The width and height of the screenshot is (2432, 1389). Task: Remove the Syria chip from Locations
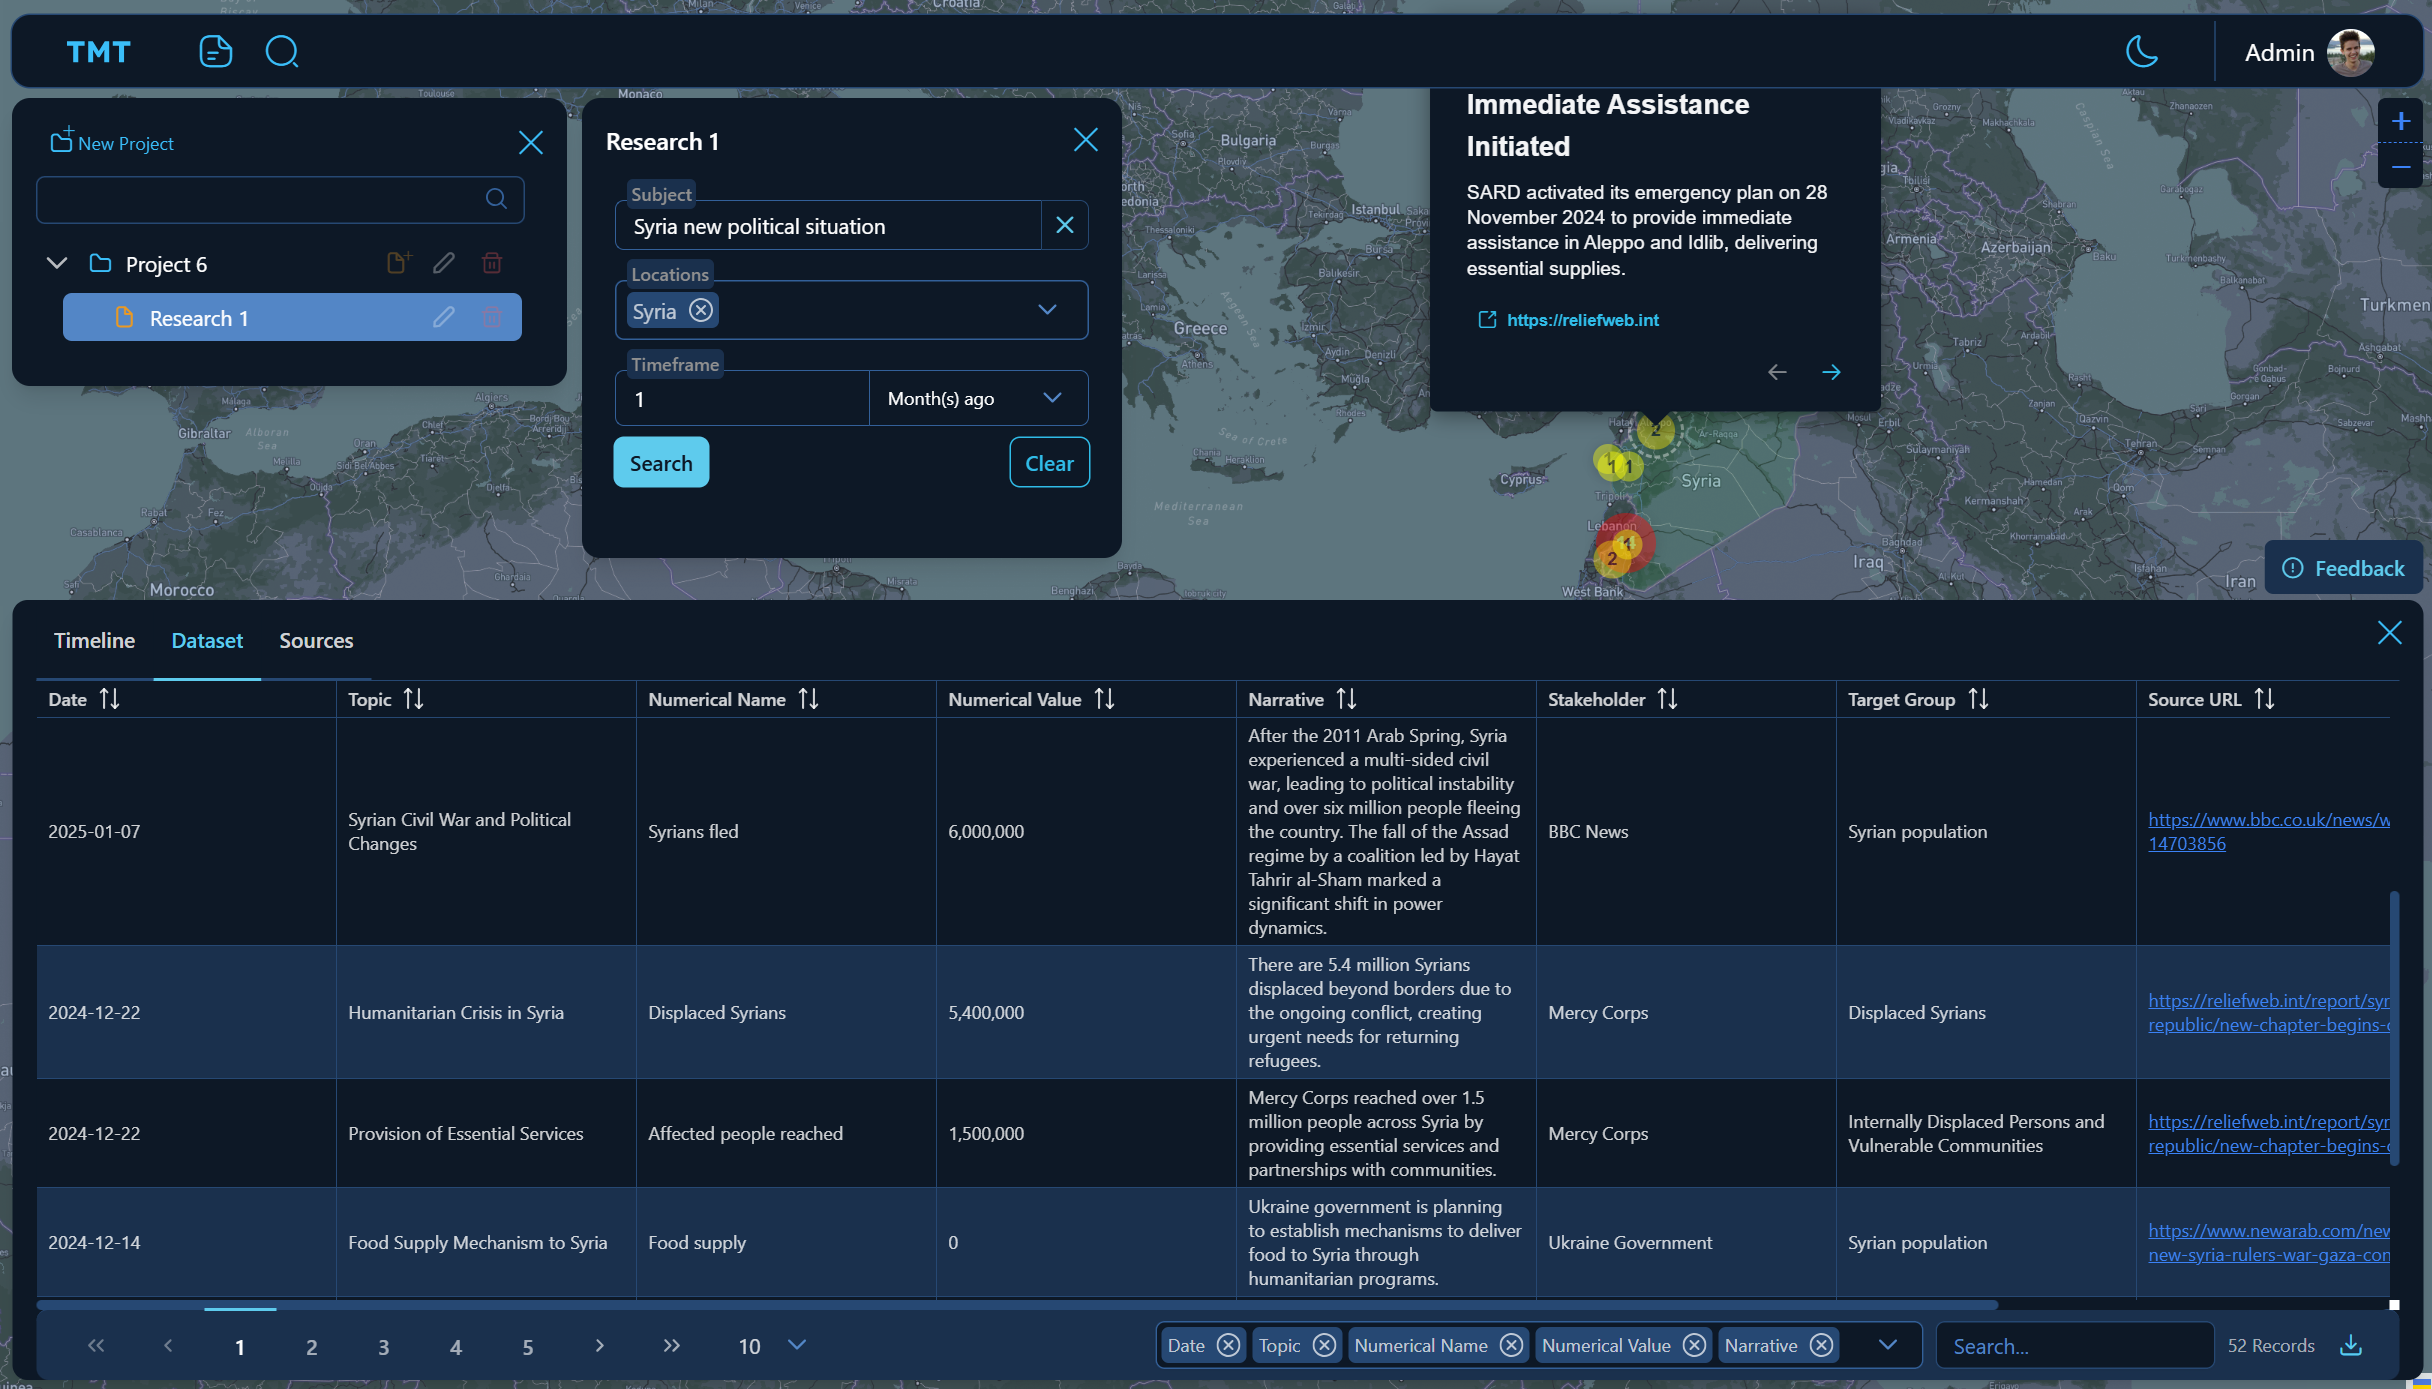[x=701, y=310]
